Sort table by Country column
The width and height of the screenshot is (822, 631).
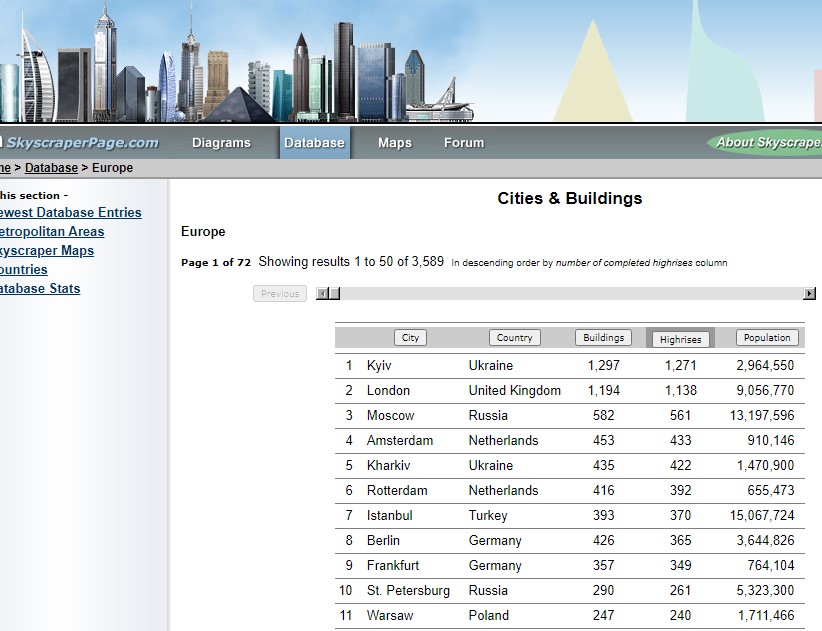[514, 338]
